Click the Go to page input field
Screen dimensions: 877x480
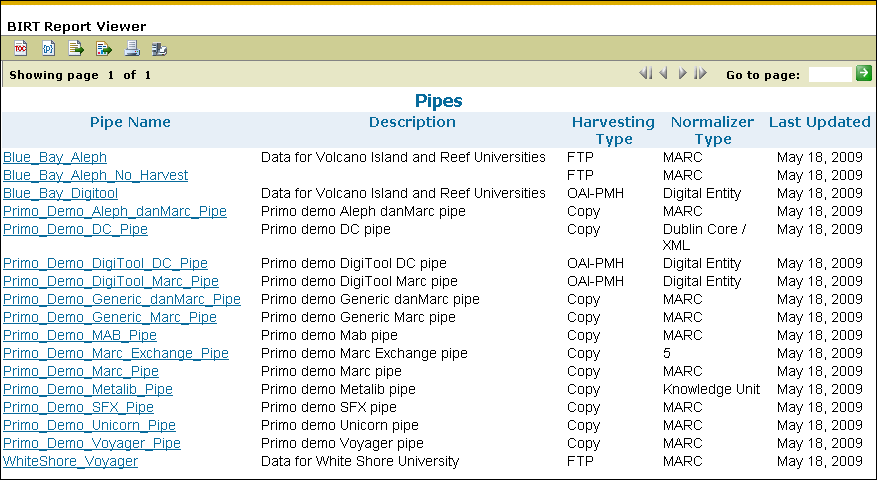point(830,74)
